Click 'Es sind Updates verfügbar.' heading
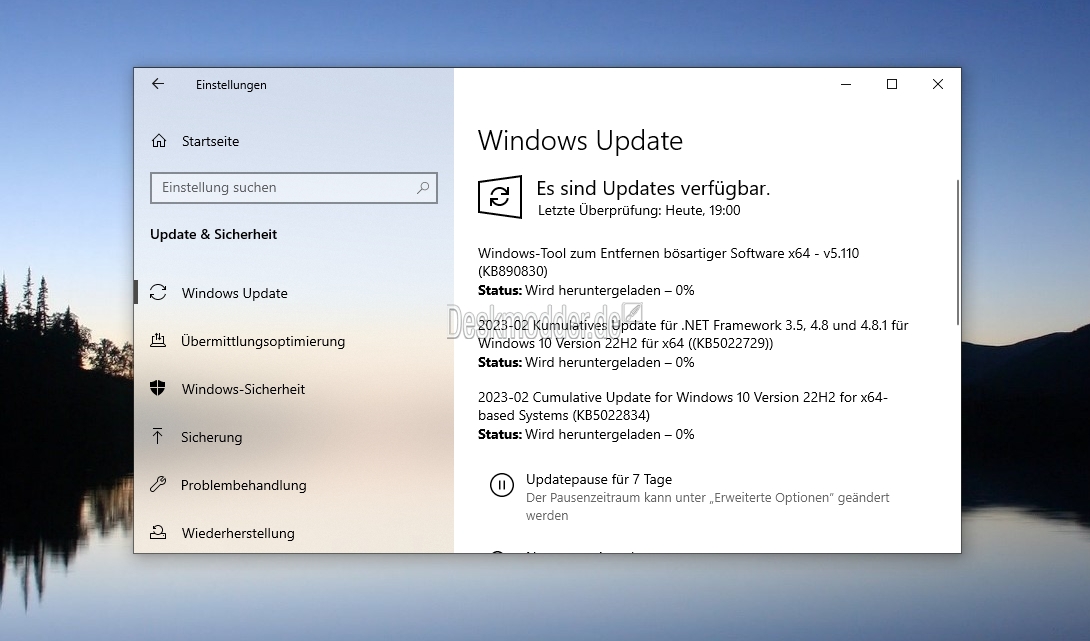This screenshot has height=641, width=1090. [653, 188]
